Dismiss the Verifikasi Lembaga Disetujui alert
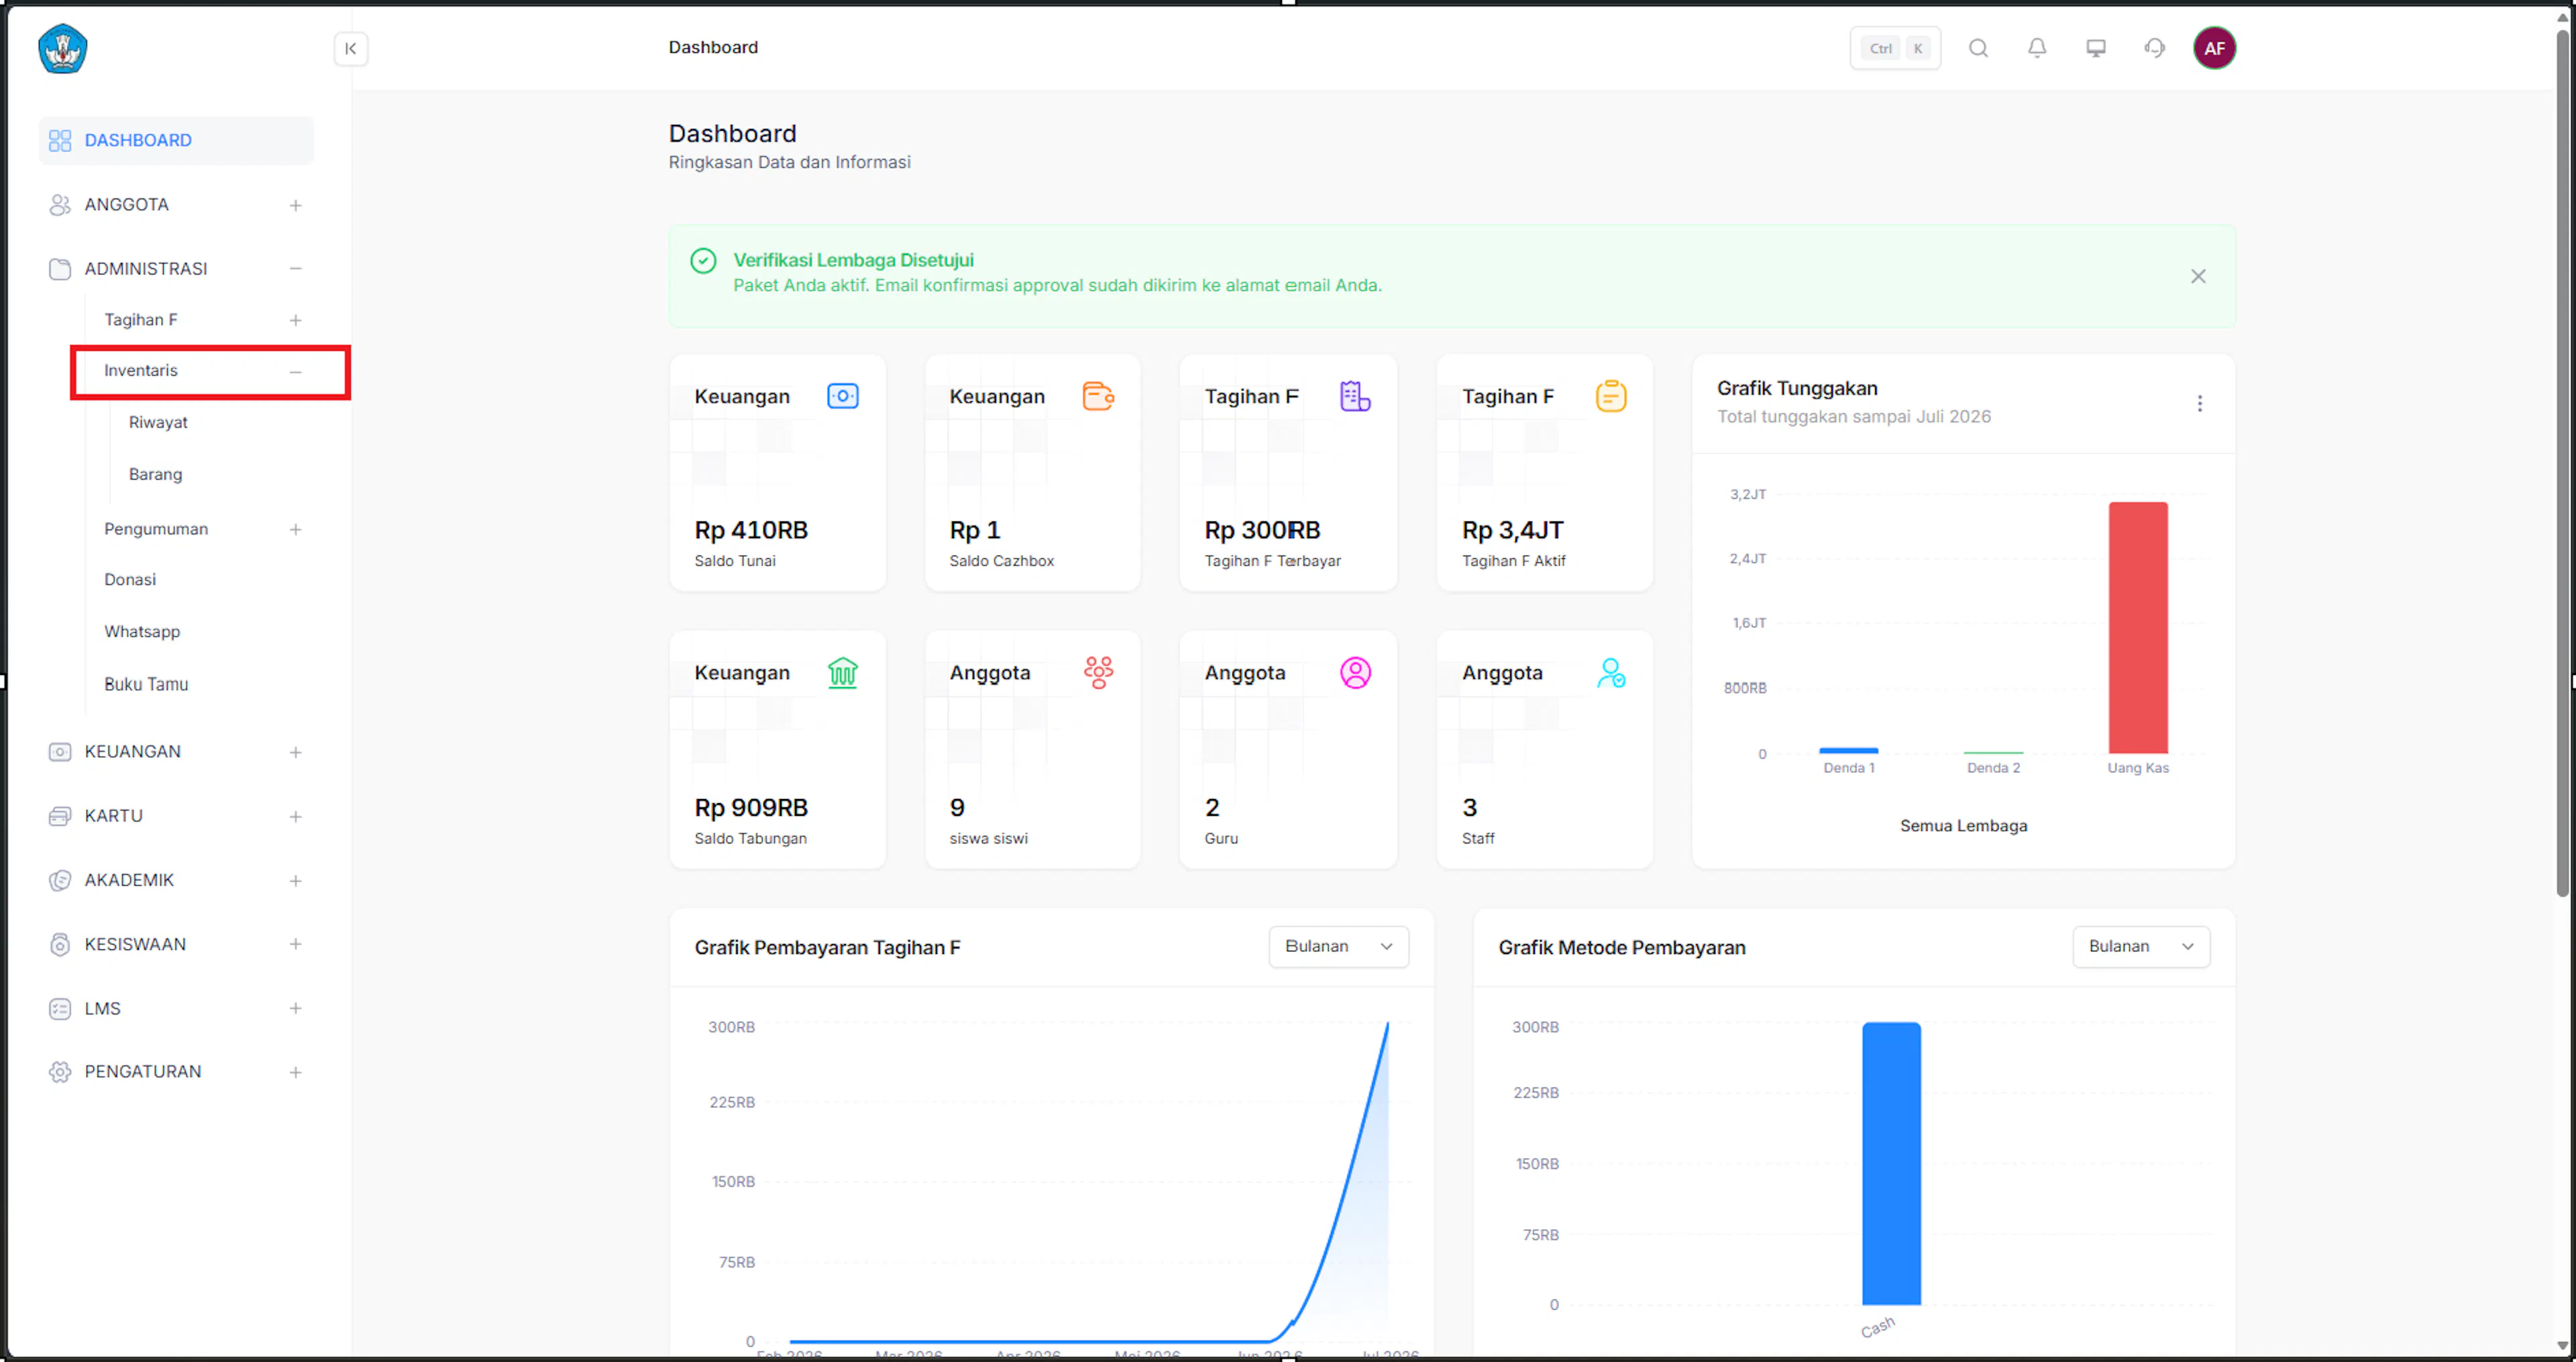 pos(2197,276)
